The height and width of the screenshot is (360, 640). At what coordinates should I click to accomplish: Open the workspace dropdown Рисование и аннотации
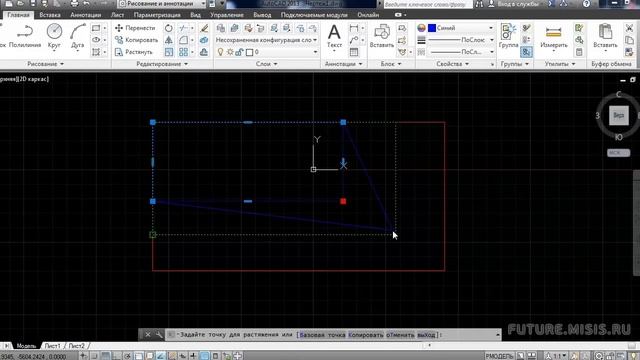click(x=162, y=4)
